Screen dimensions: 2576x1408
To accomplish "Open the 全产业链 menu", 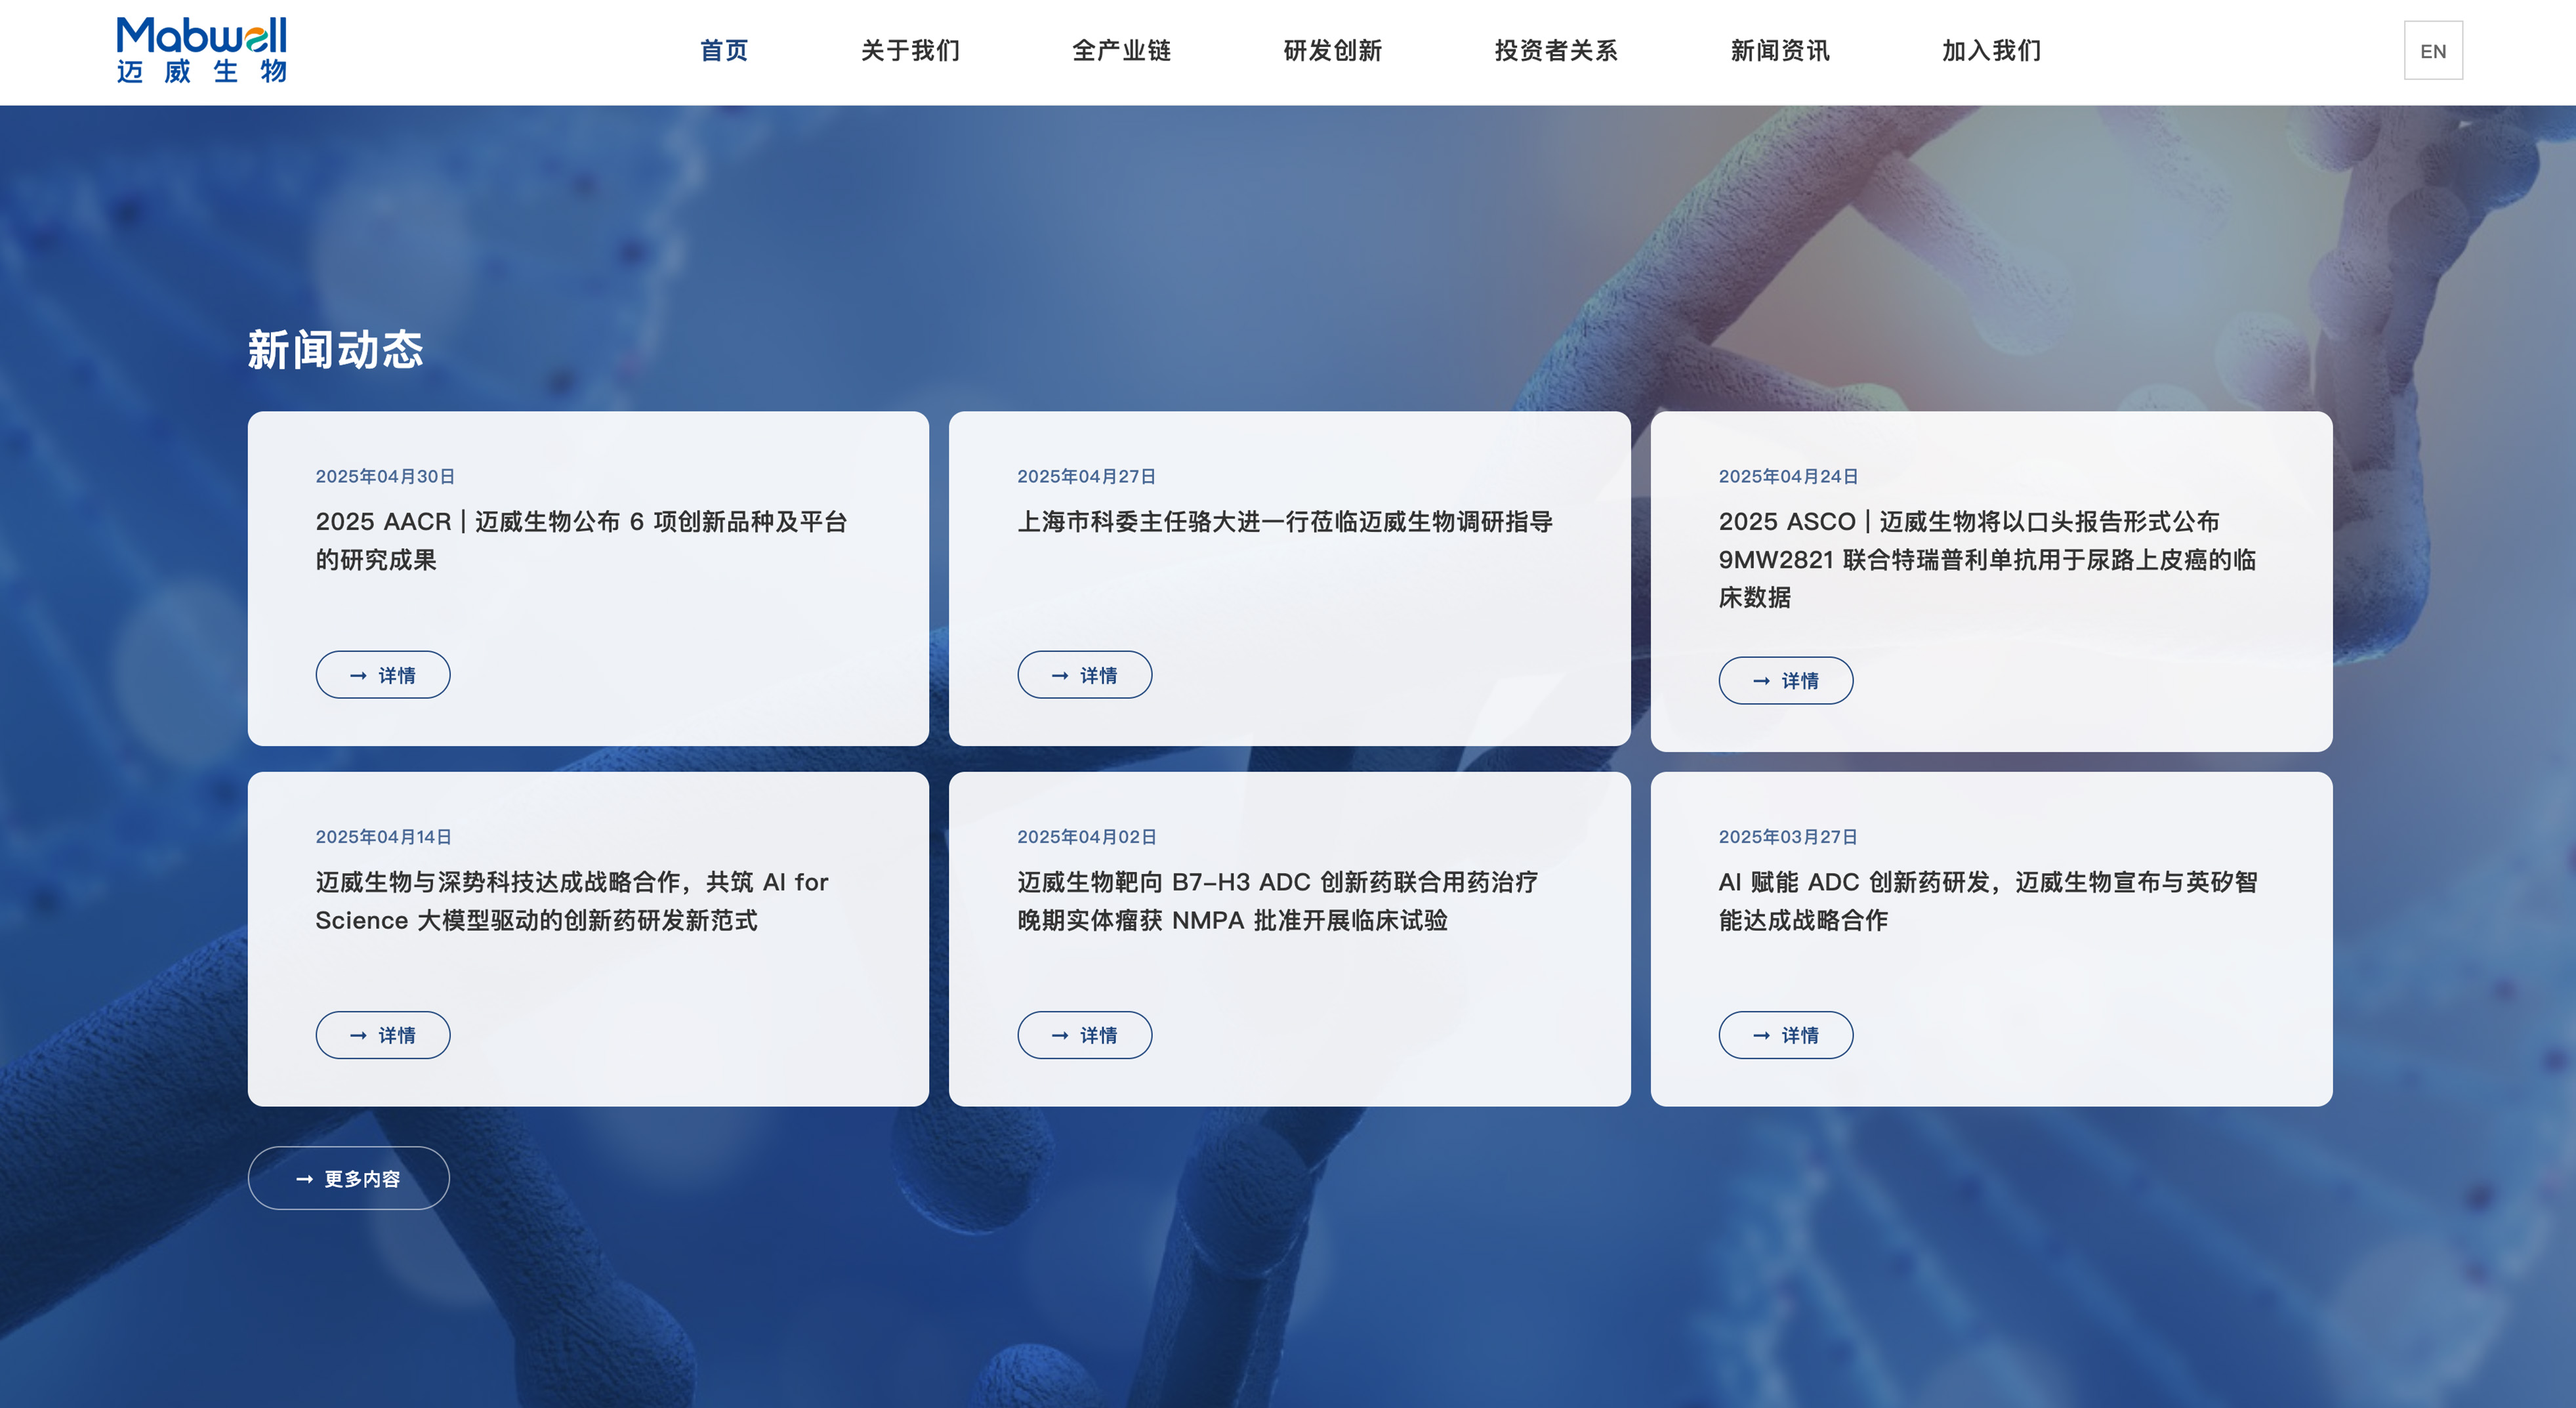I will click(x=1121, y=51).
